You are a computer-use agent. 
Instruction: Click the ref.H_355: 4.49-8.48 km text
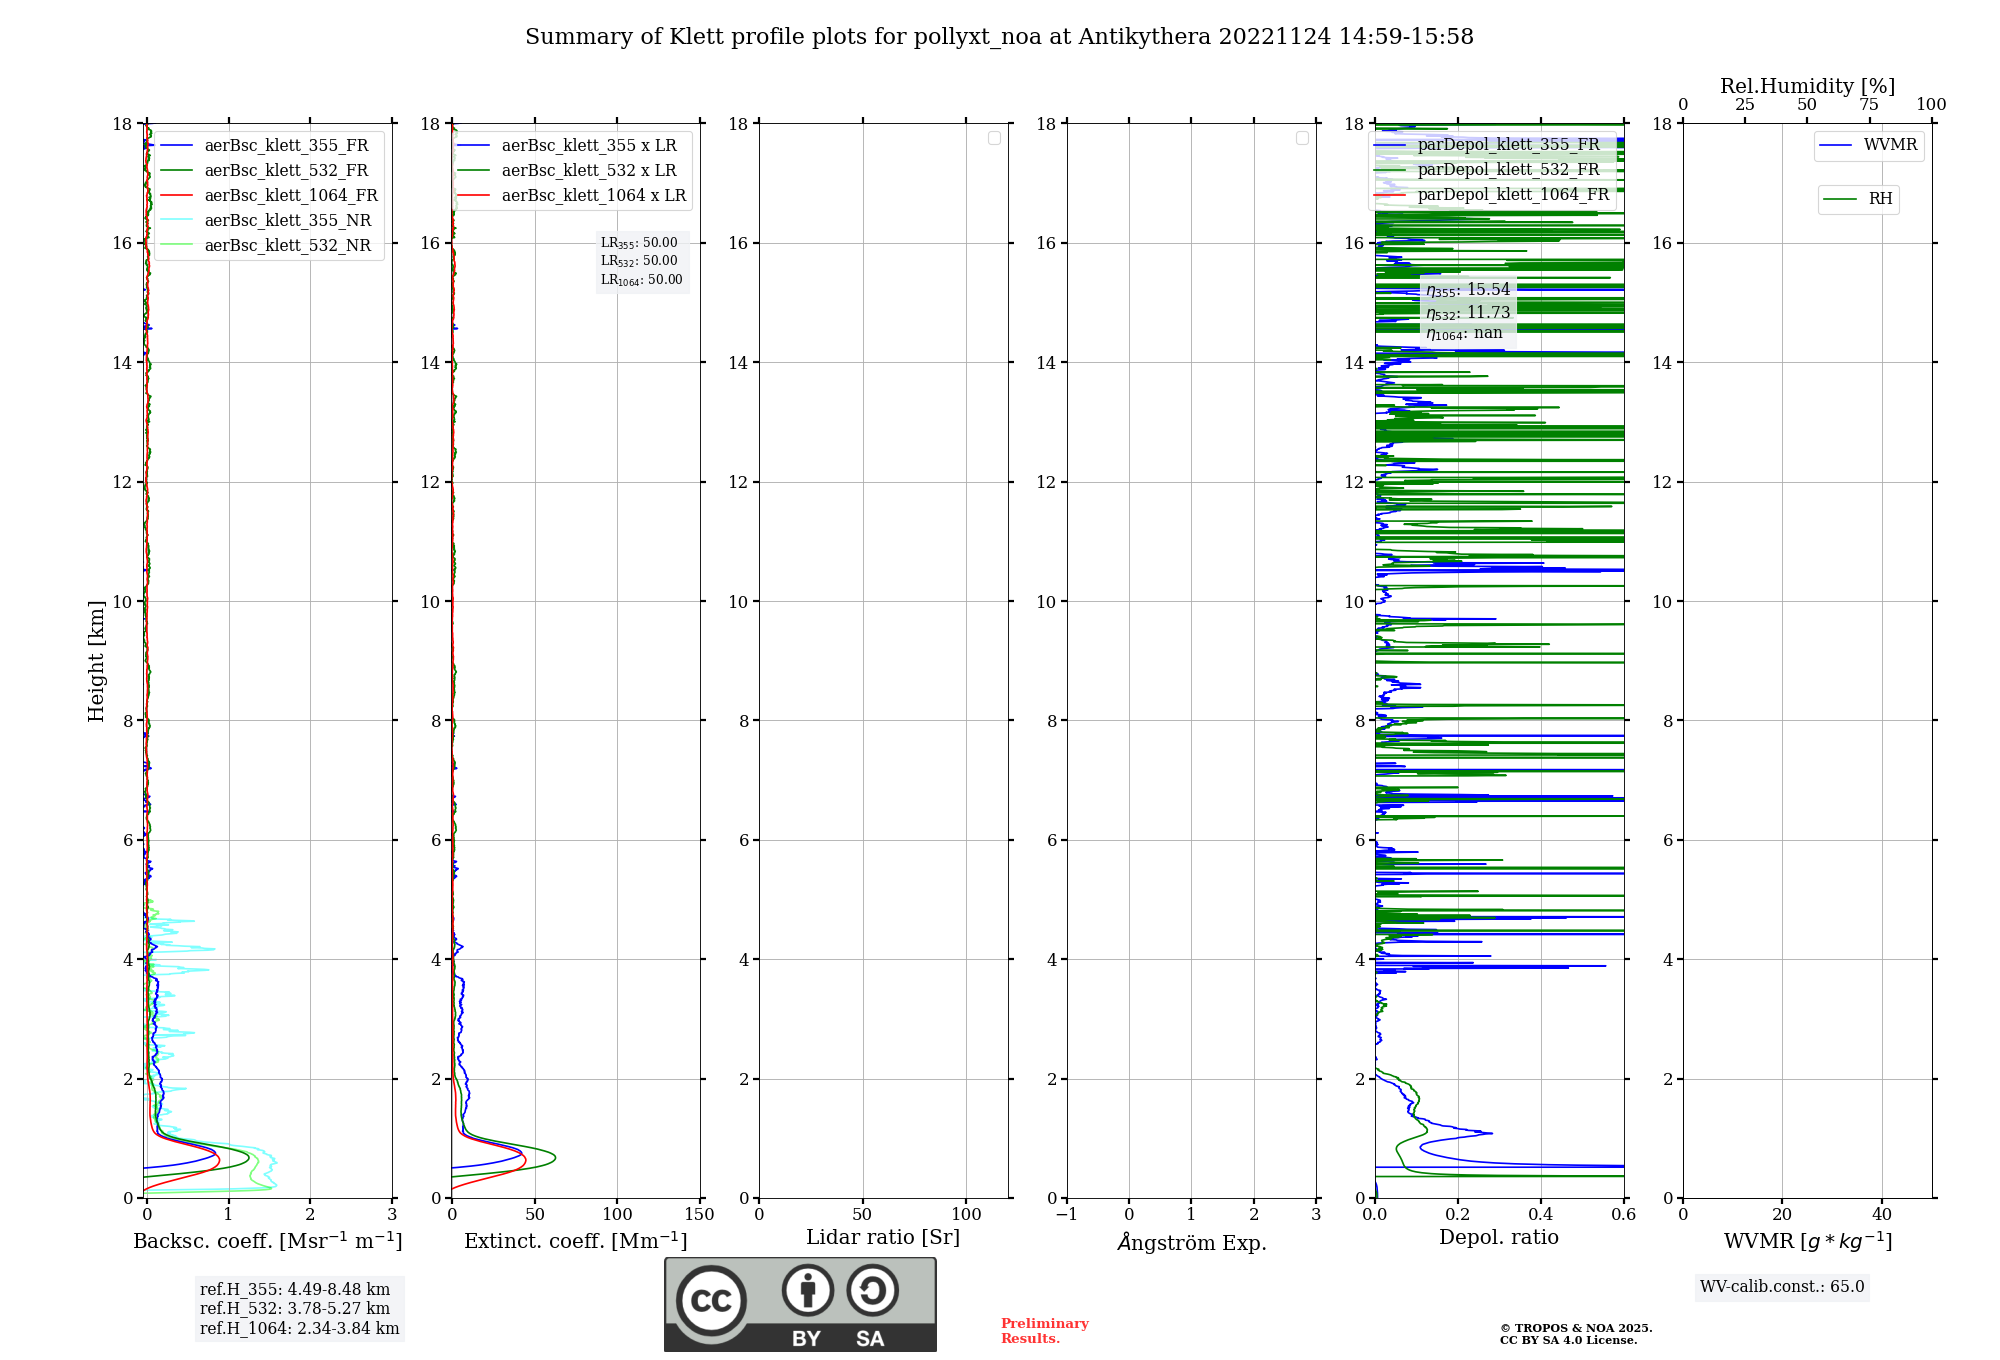[295, 1290]
